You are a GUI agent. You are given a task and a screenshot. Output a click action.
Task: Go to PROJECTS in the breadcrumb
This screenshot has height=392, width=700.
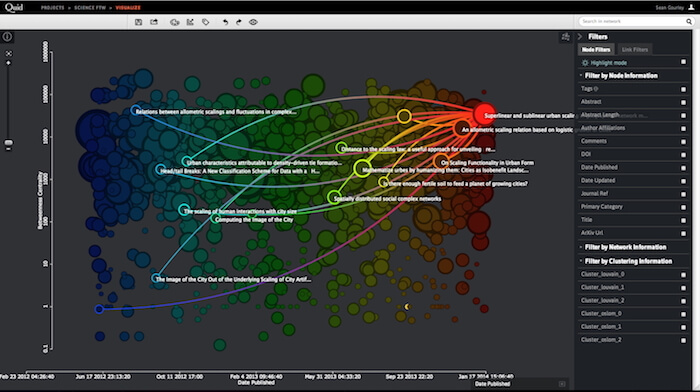pos(53,8)
